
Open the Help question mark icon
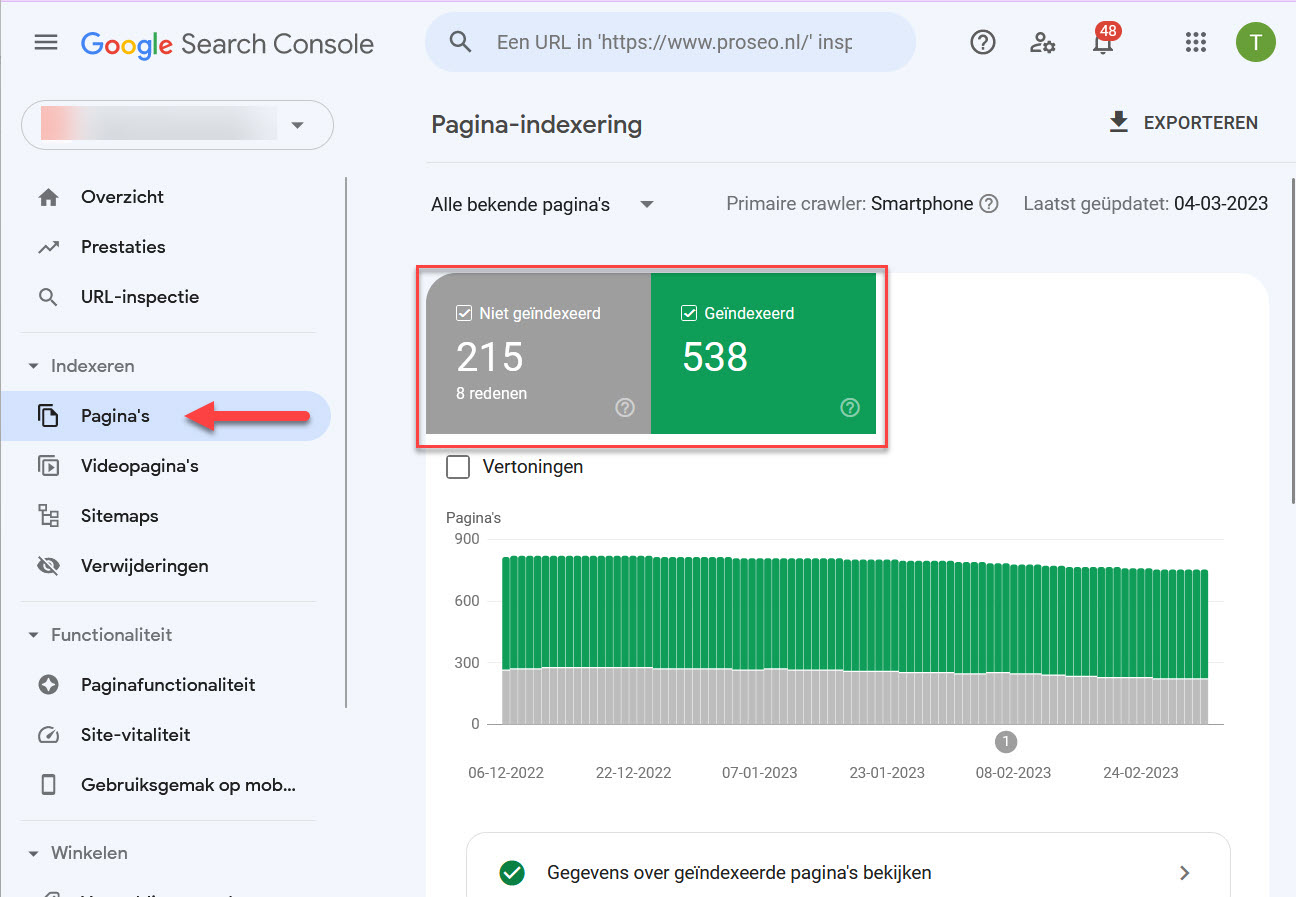tap(983, 43)
